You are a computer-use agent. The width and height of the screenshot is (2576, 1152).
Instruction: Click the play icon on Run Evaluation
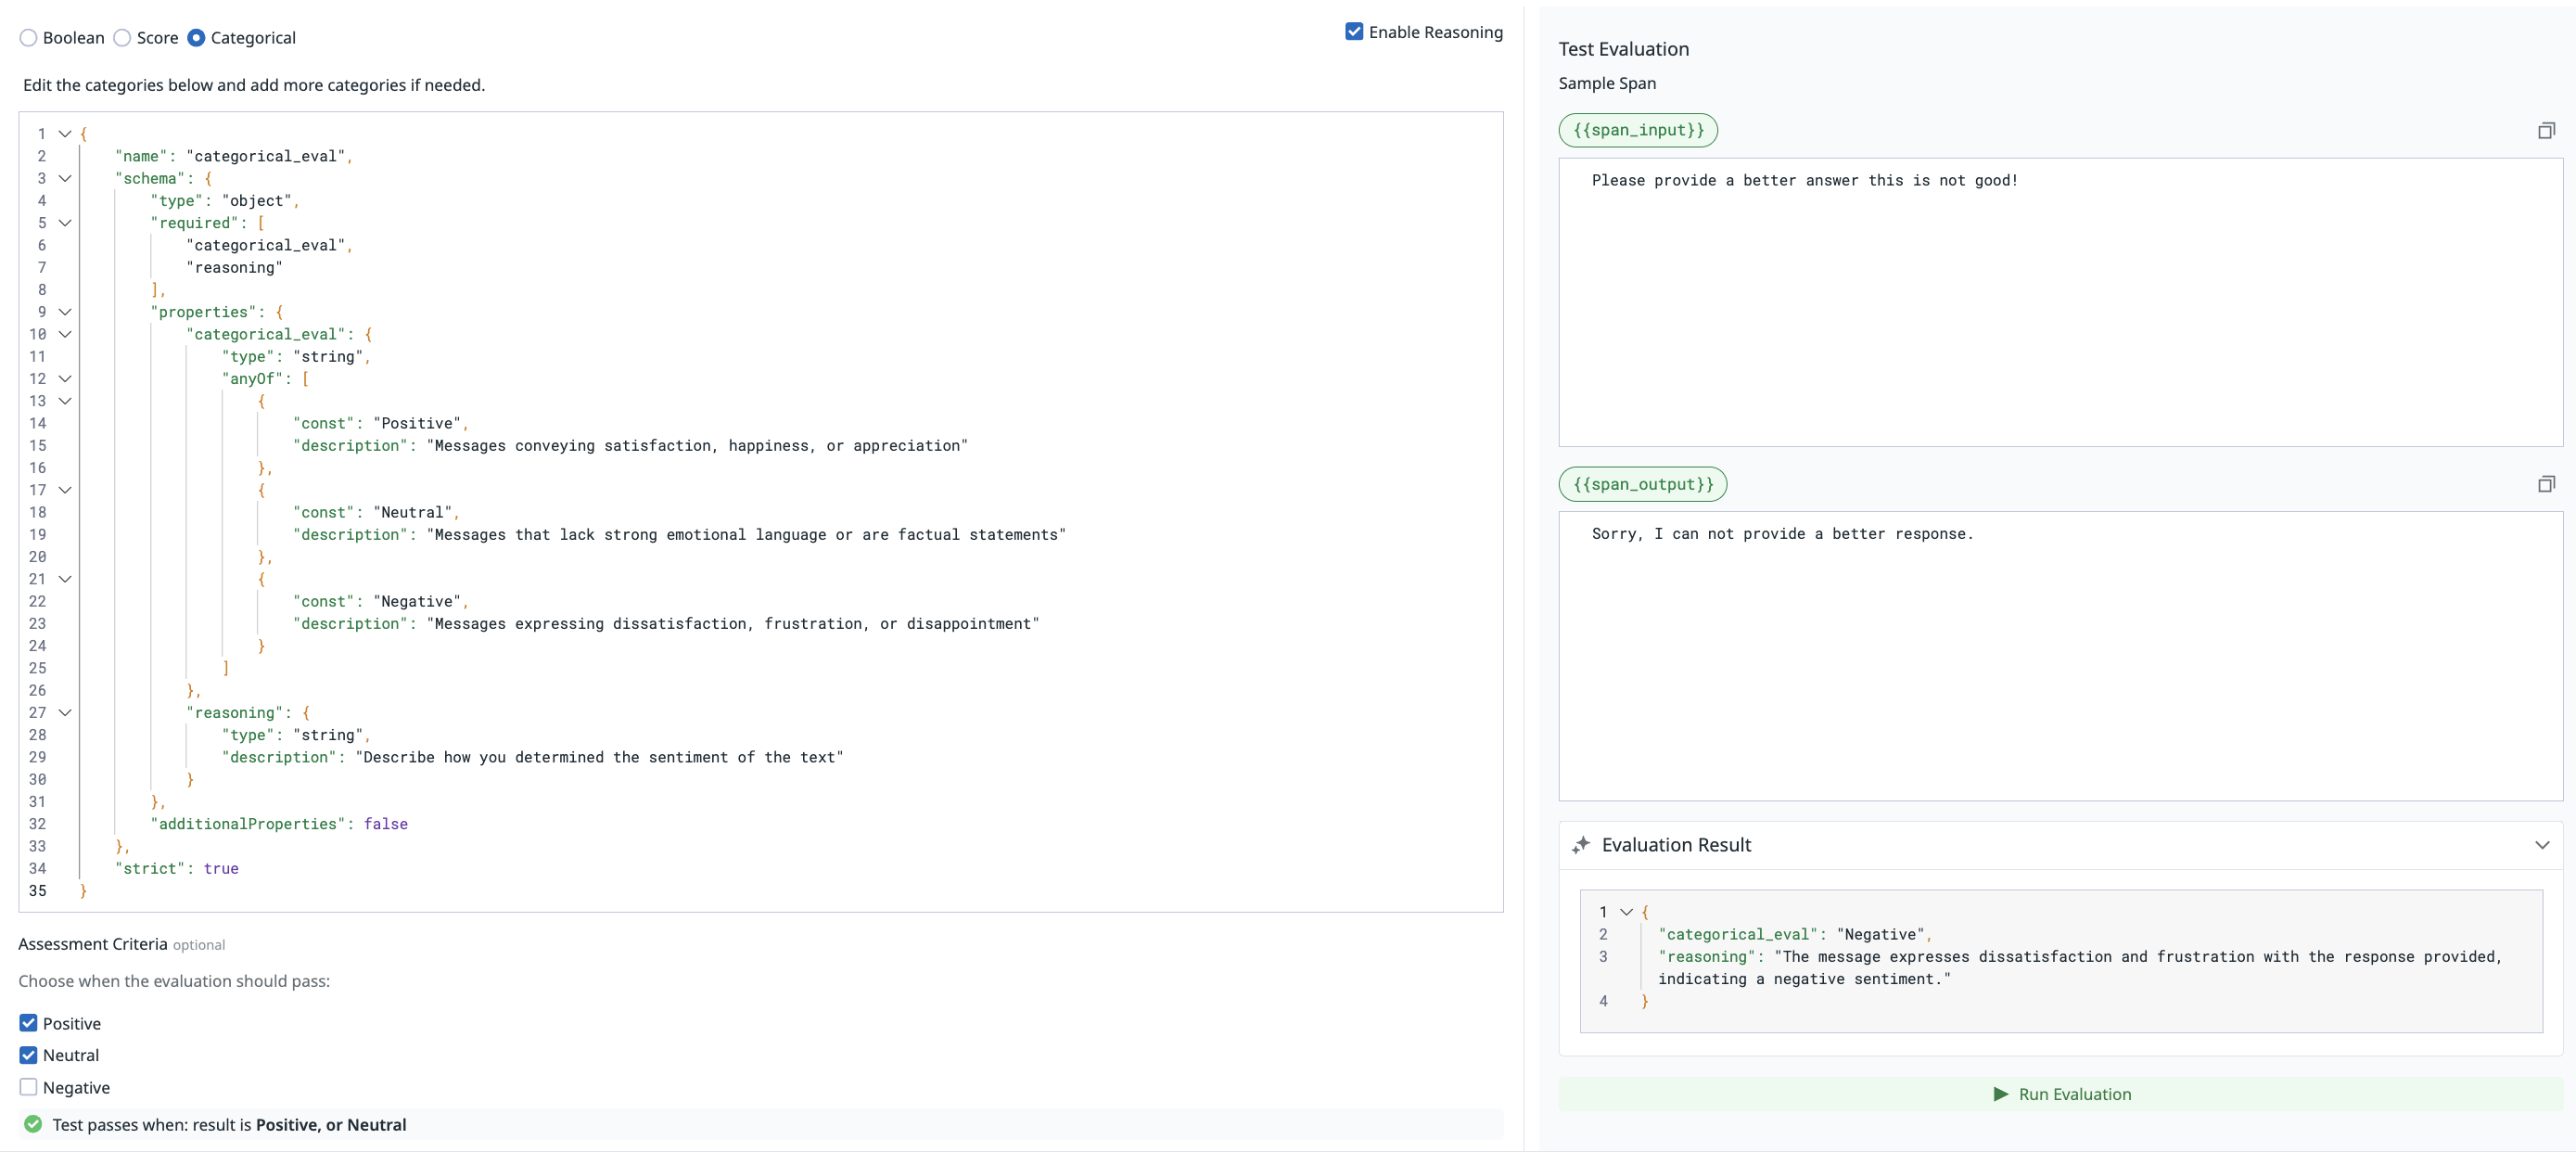click(x=2000, y=1094)
